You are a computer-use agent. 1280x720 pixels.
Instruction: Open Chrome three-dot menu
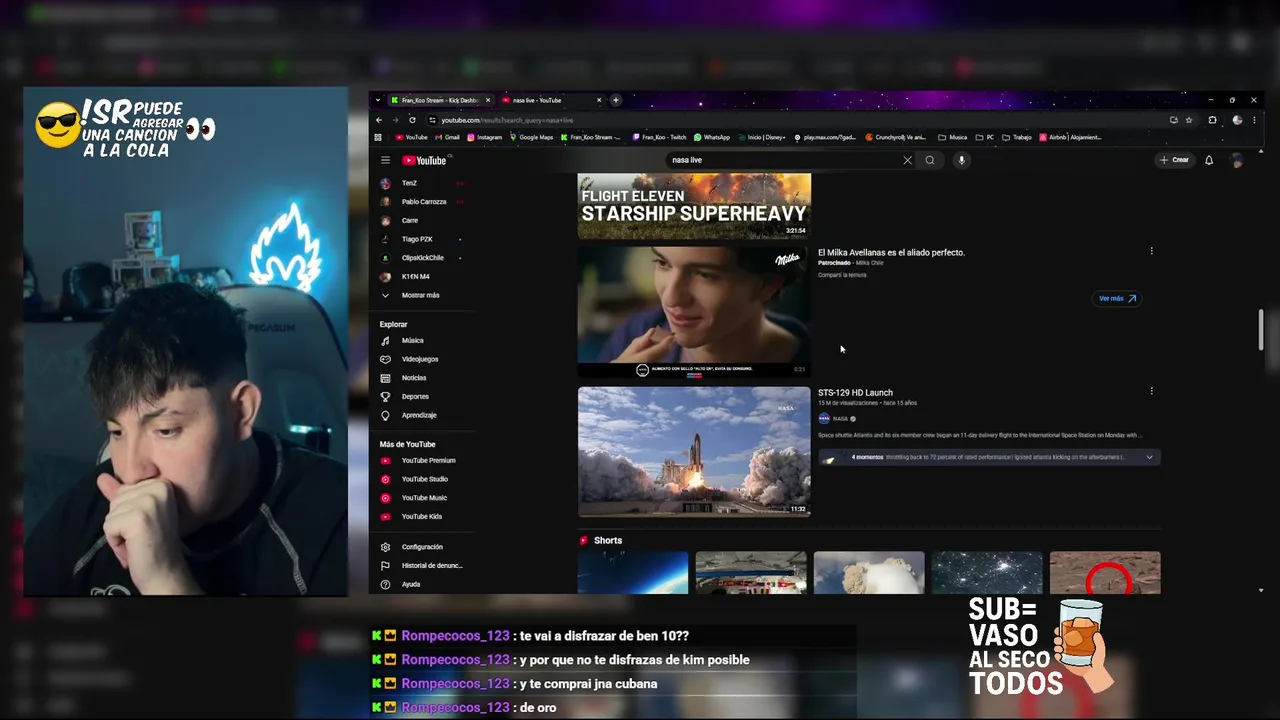click(x=1254, y=120)
